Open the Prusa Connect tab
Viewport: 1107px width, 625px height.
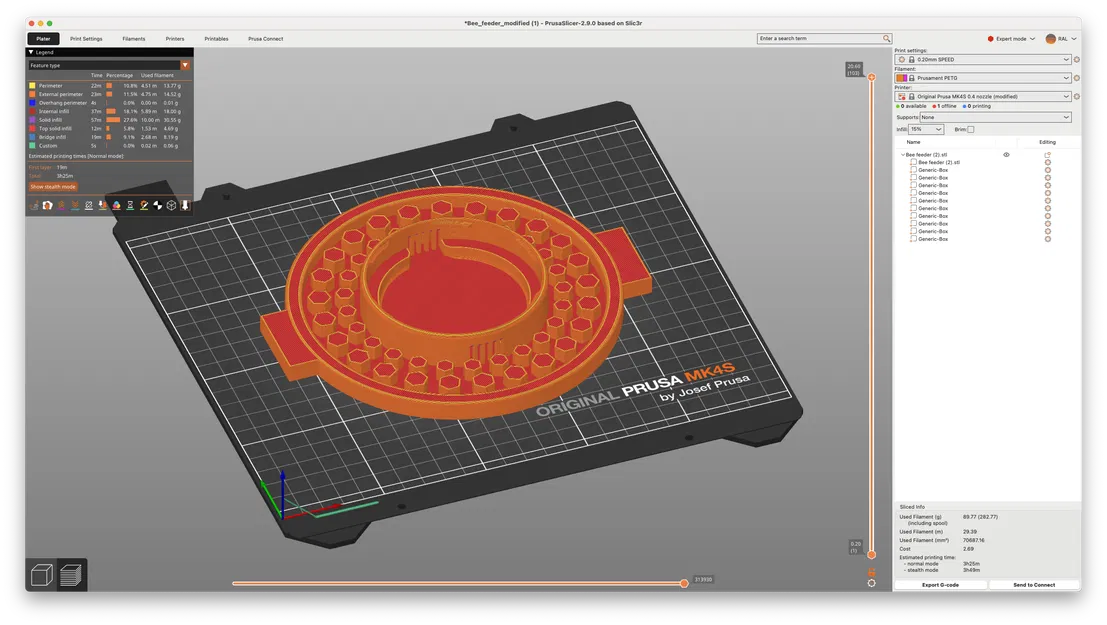click(x=265, y=39)
